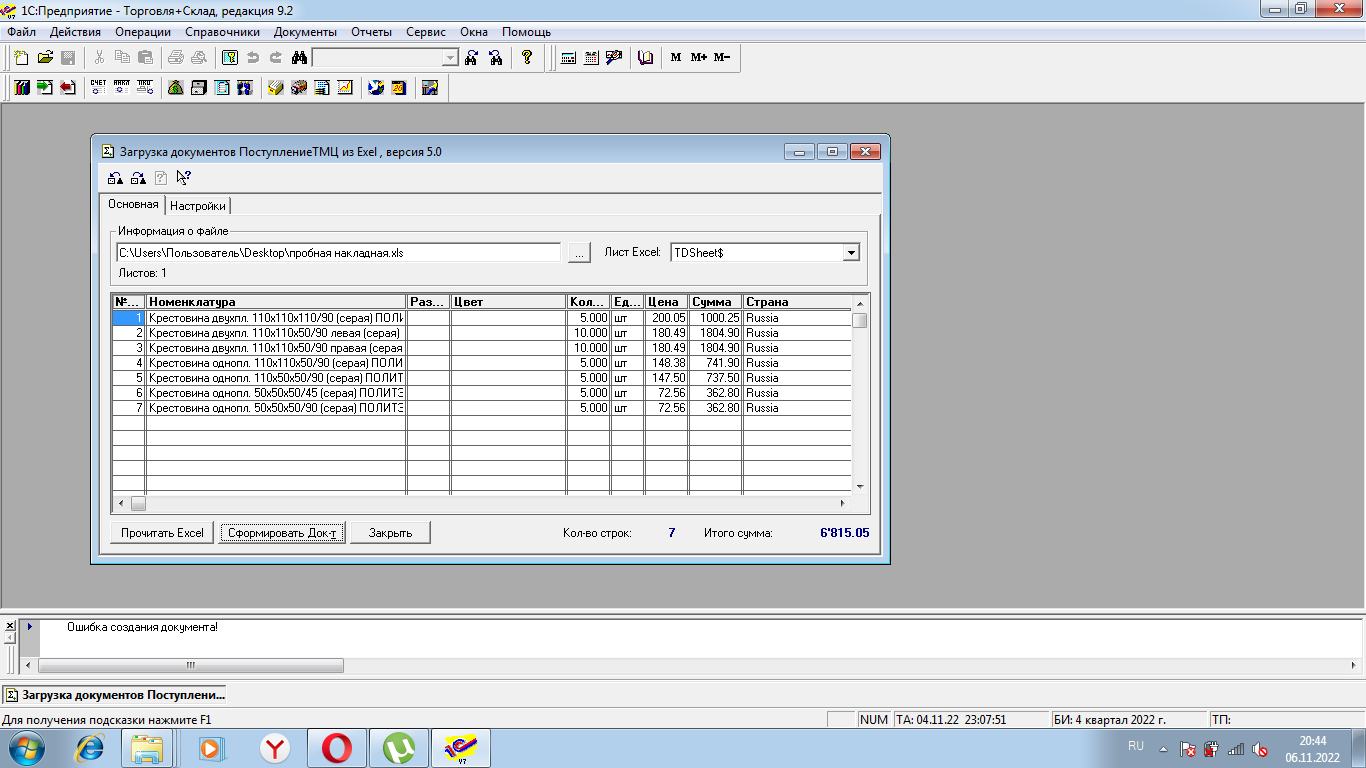Open the Отчеты menu
This screenshot has width=1366, height=768.
pos(371,32)
